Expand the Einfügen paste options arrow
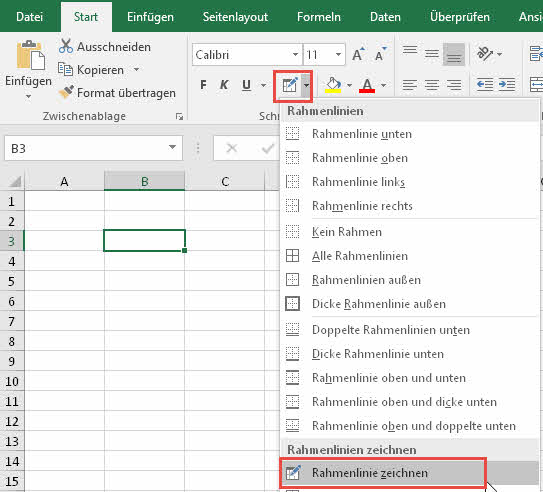This screenshot has height=492, width=543. pyautogui.click(x=28, y=96)
